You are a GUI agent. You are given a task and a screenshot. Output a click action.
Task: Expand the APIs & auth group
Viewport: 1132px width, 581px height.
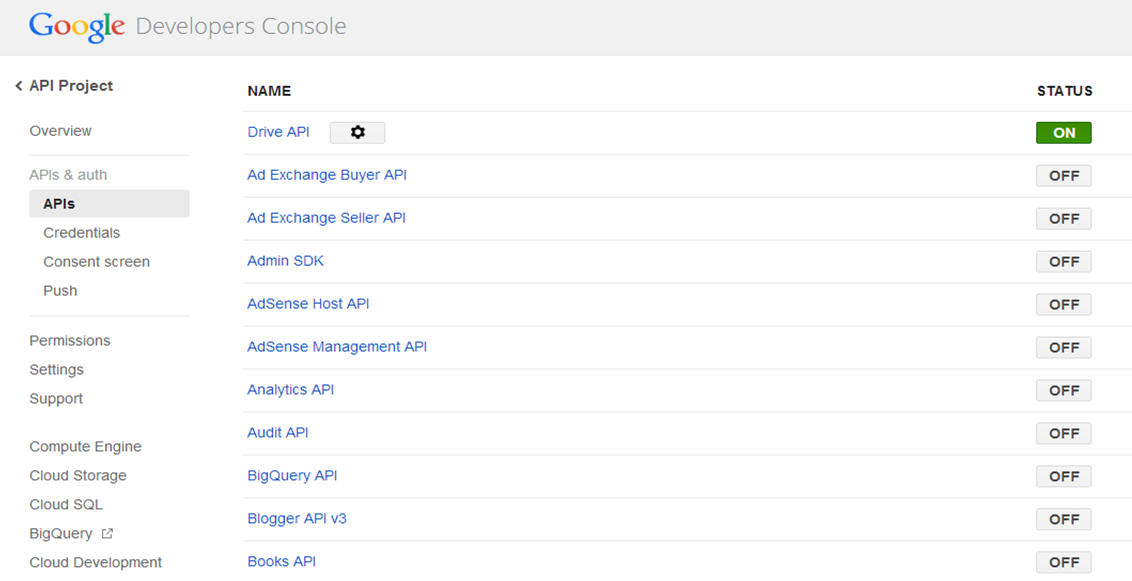click(68, 175)
